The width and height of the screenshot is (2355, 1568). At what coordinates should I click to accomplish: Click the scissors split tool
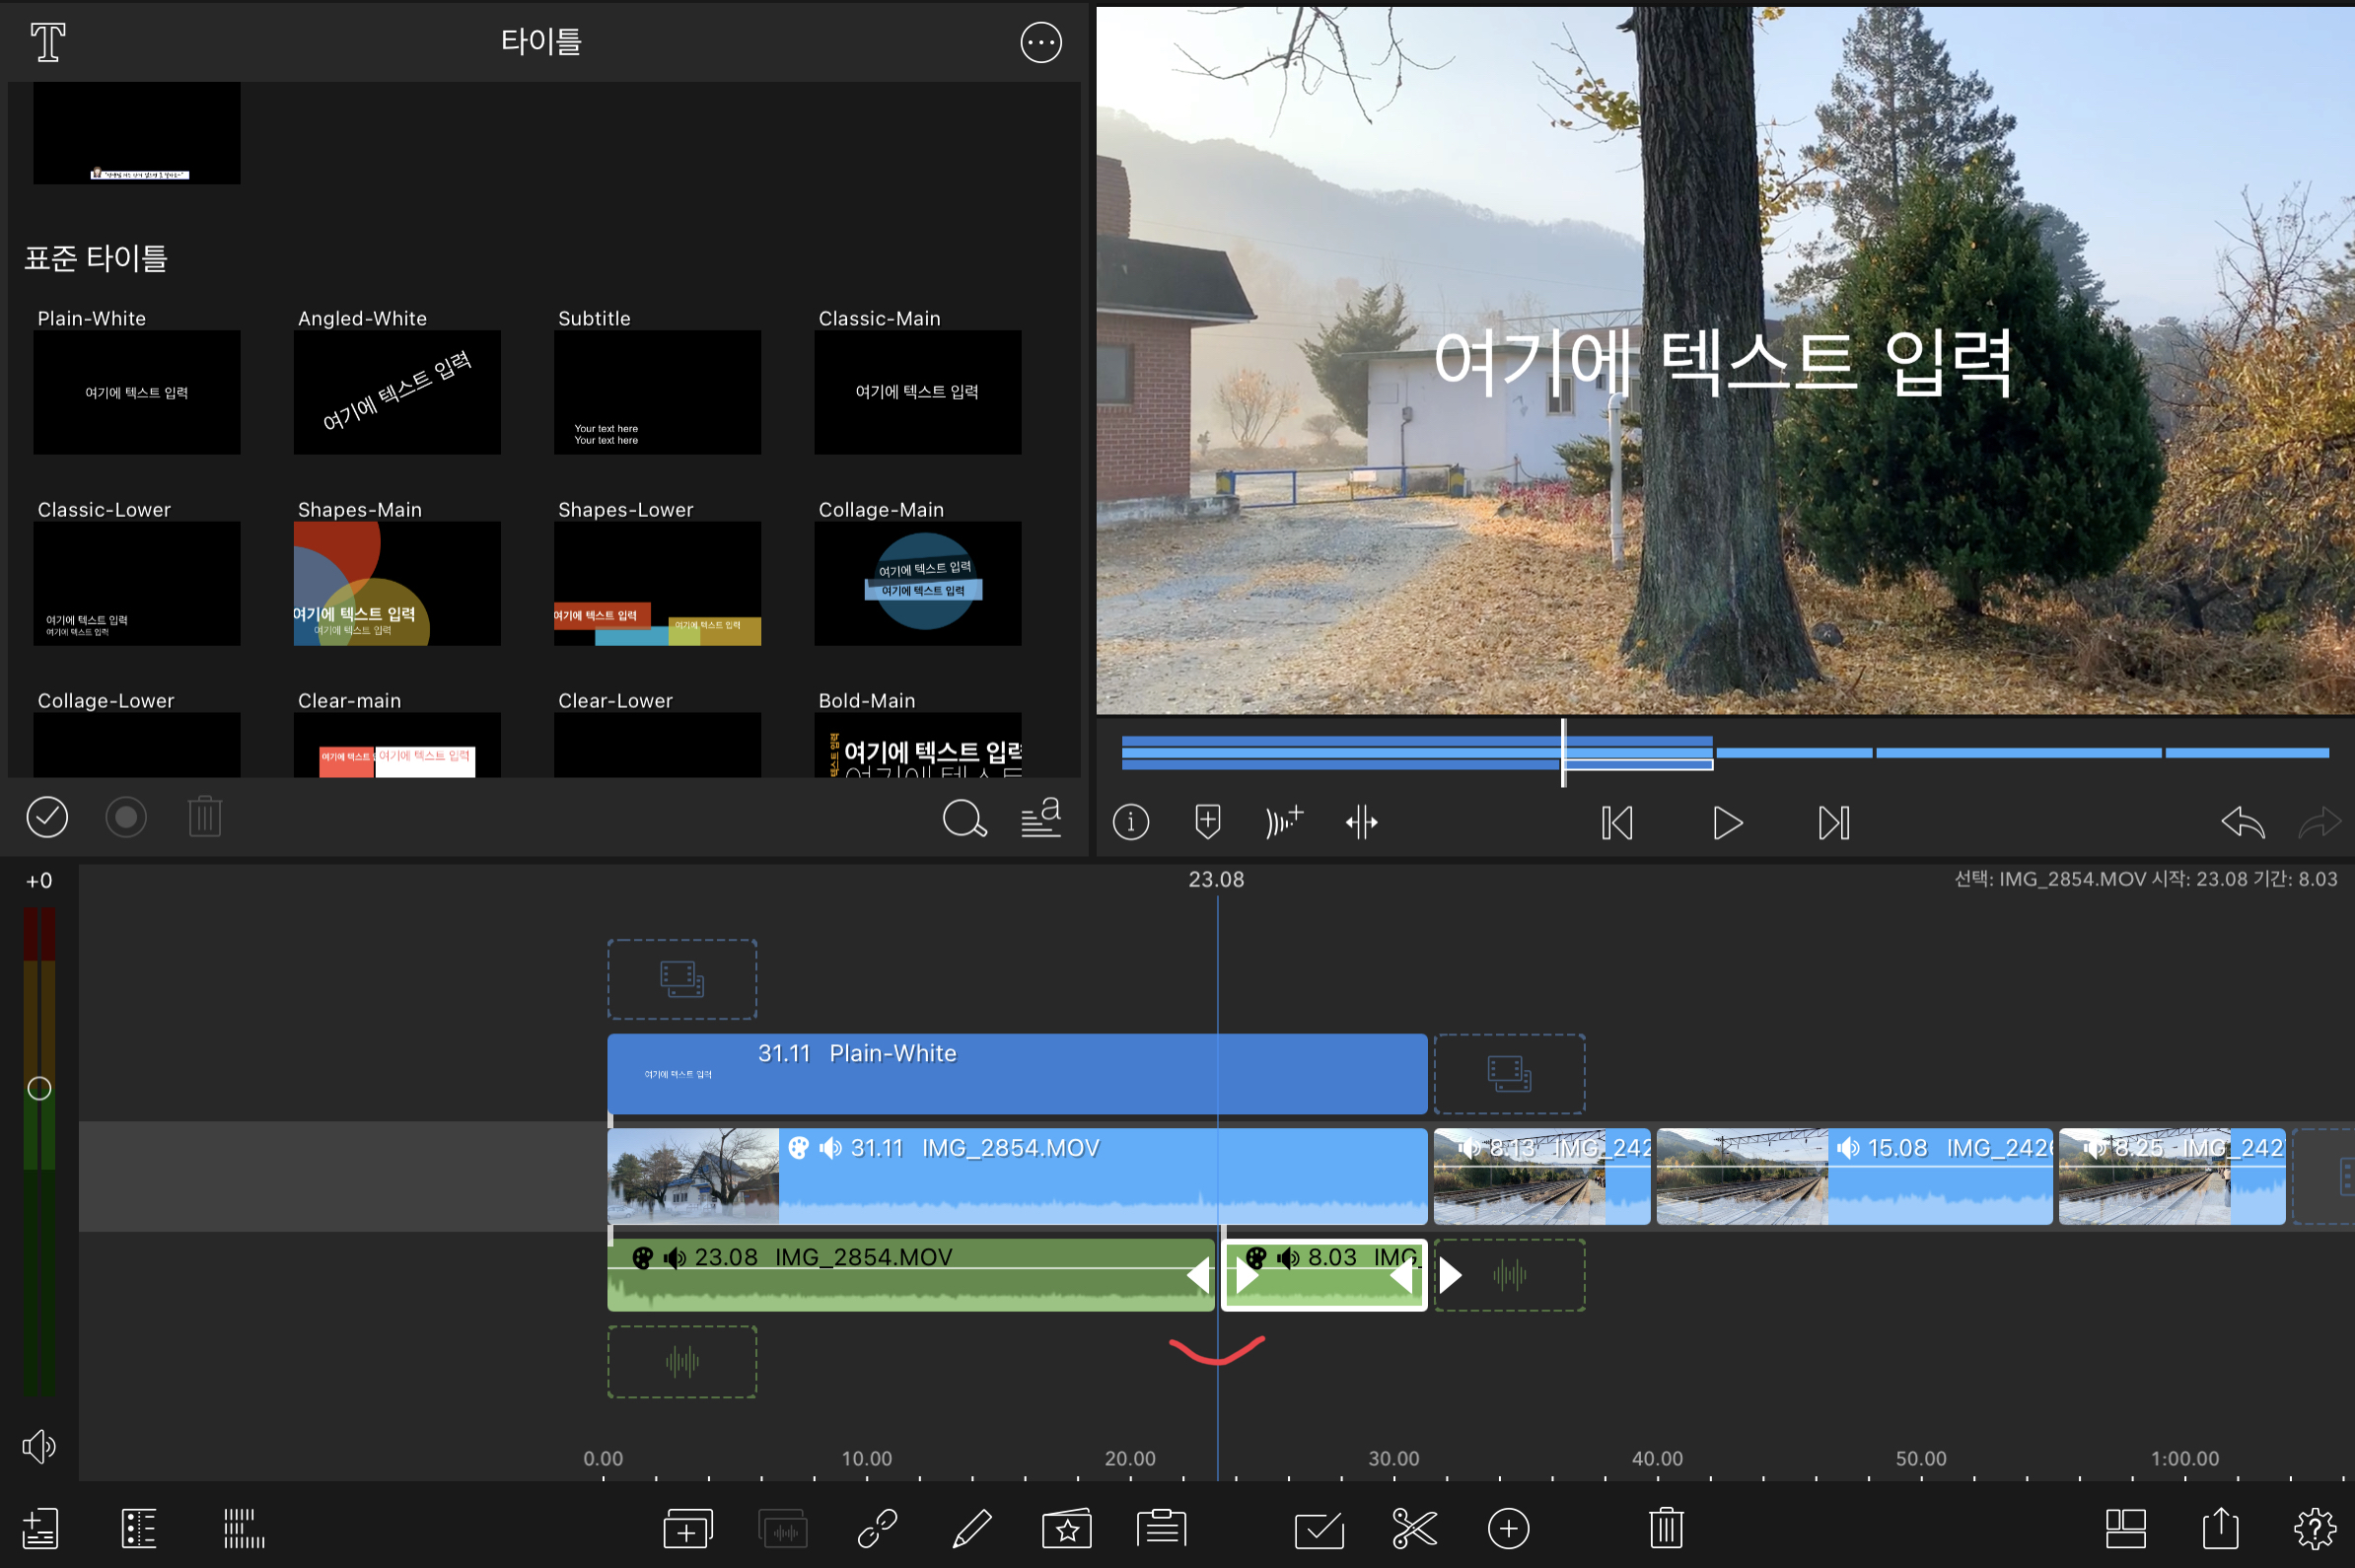coord(1413,1528)
